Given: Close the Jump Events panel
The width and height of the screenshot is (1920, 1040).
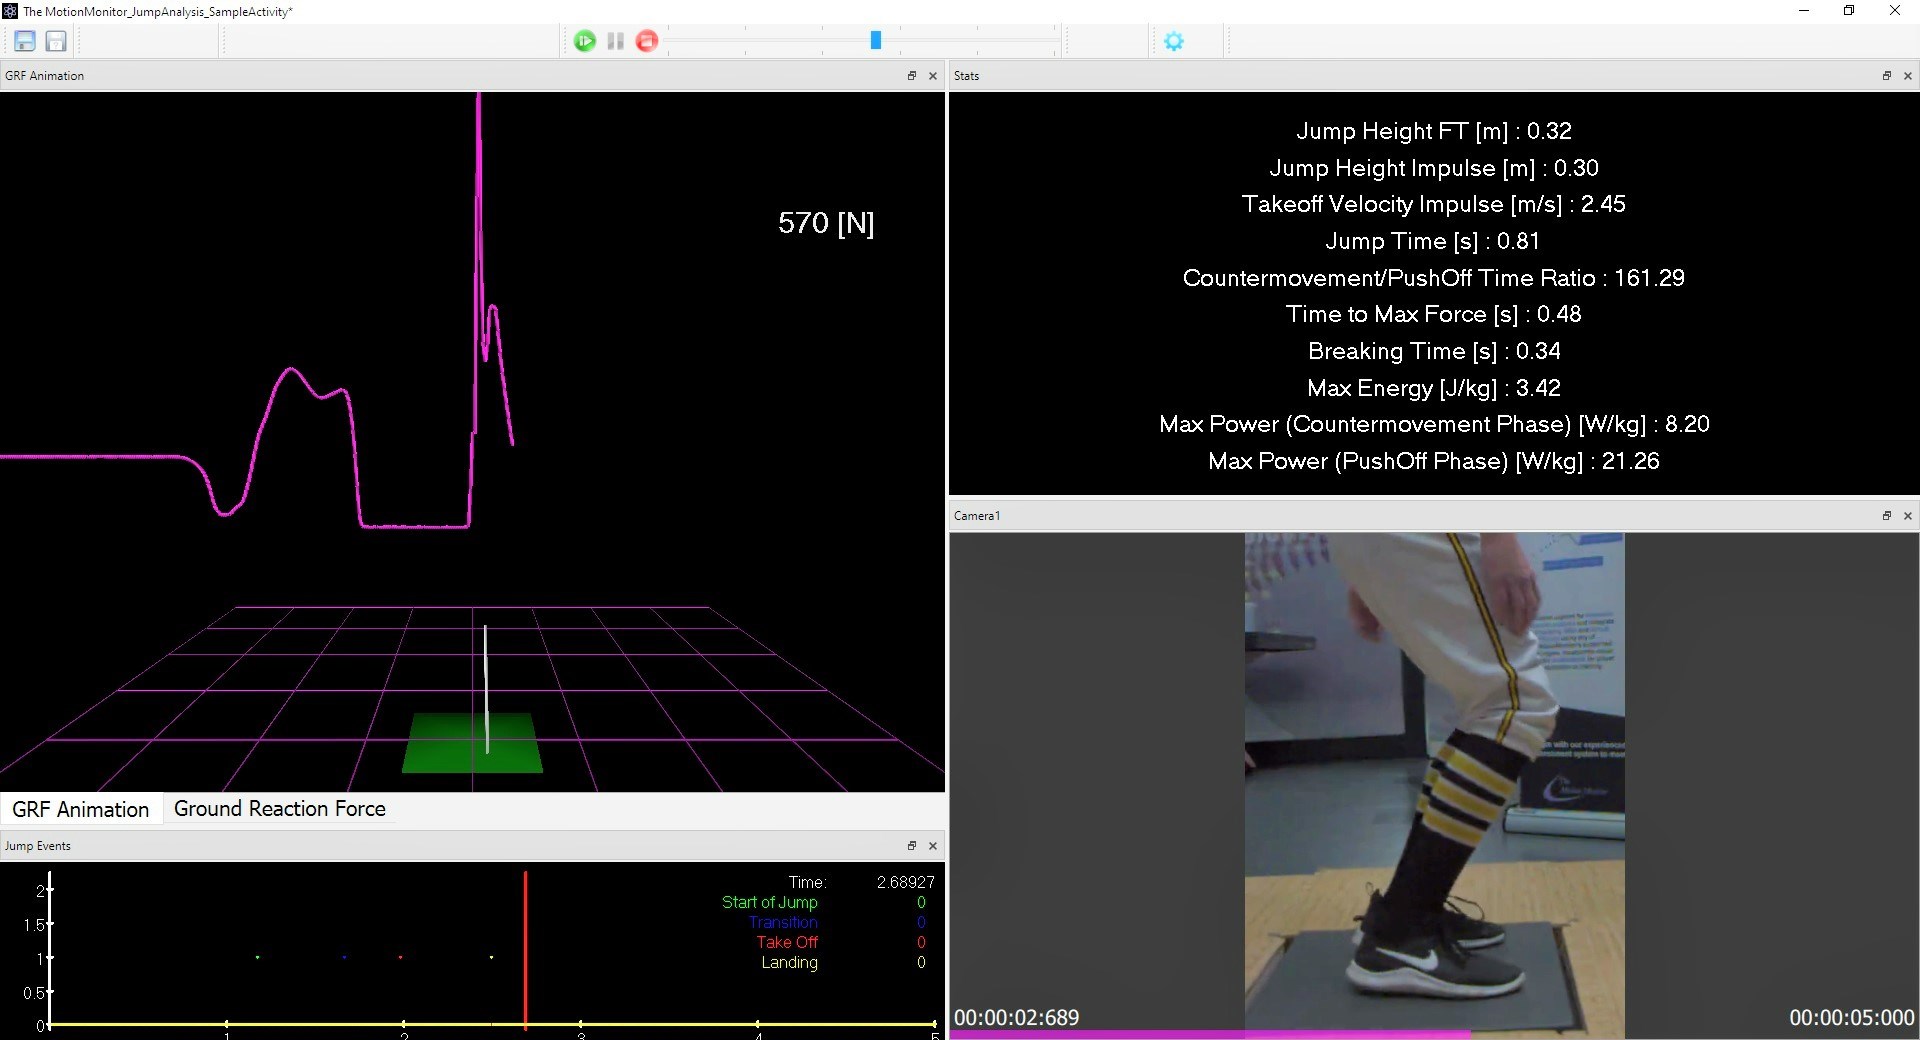Looking at the screenshot, I should [x=933, y=846].
